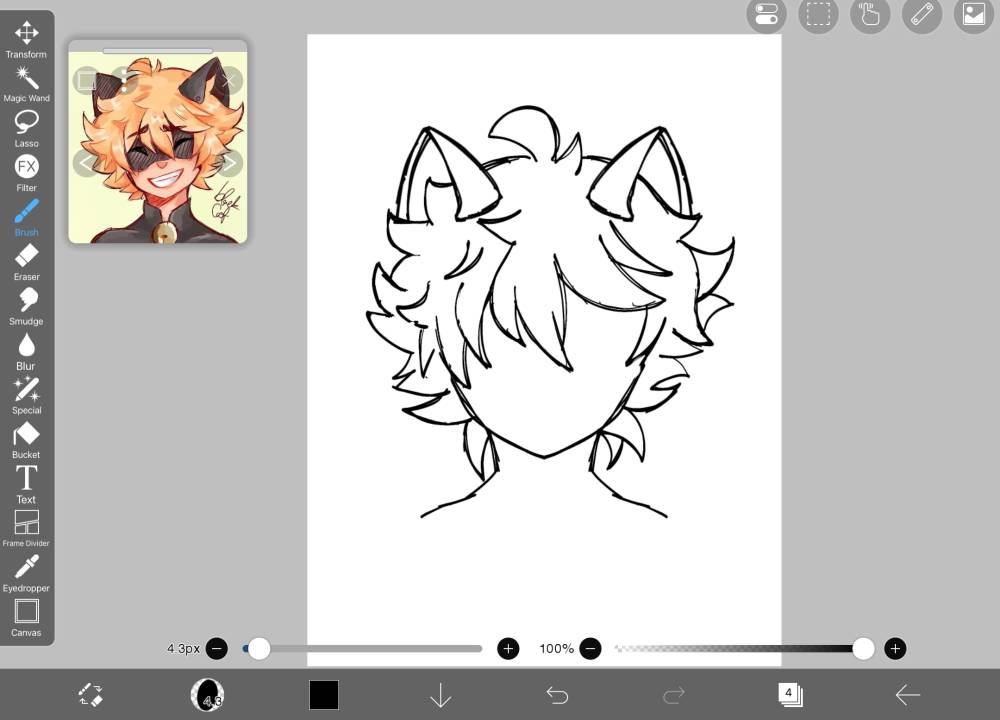1000x720 pixels.
Task: Switch between brush and eraser icon
Action: pos(90,694)
